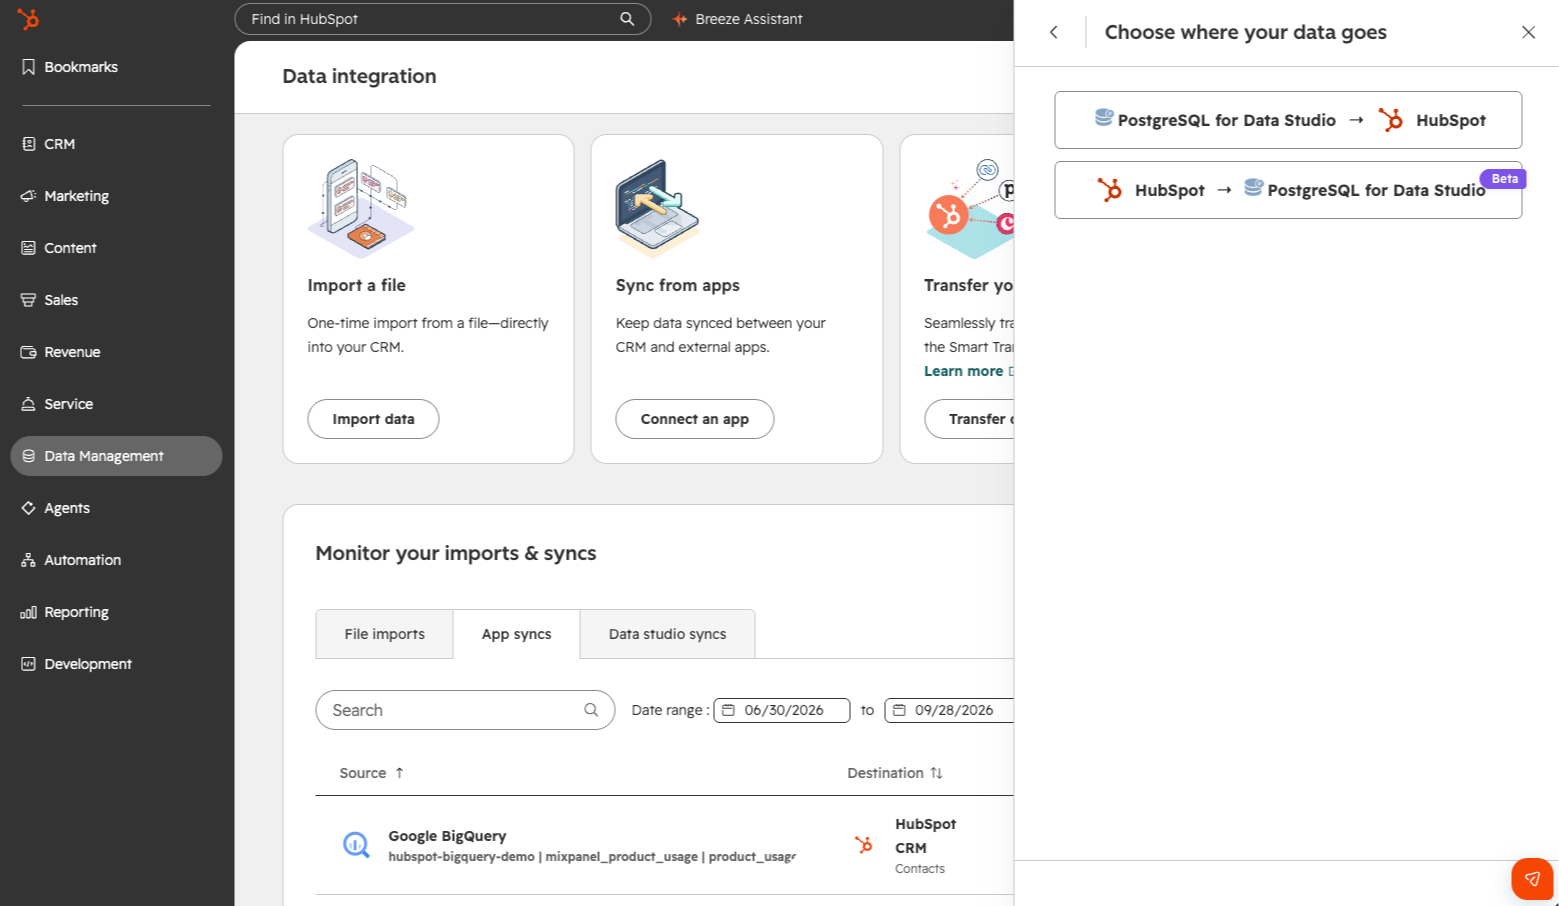Click the orange paper plane feedback button
The height and width of the screenshot is (906, 1559).
tap(1532, 879)
